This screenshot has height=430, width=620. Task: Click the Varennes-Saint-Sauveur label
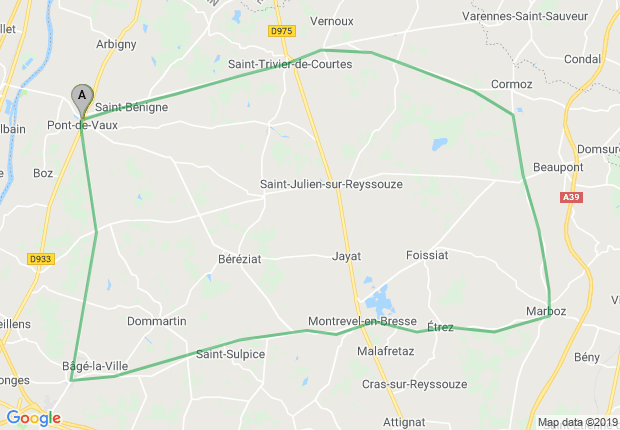(525, 16)
